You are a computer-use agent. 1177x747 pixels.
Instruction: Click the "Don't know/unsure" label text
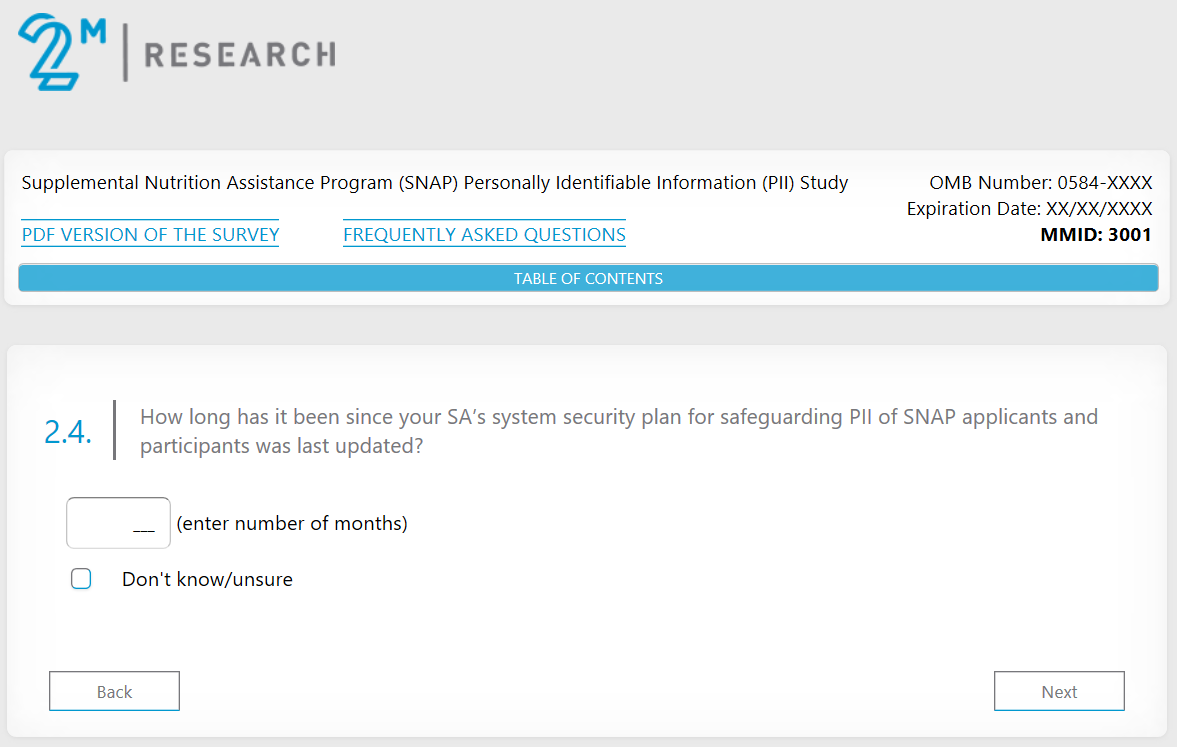(207, 579)
